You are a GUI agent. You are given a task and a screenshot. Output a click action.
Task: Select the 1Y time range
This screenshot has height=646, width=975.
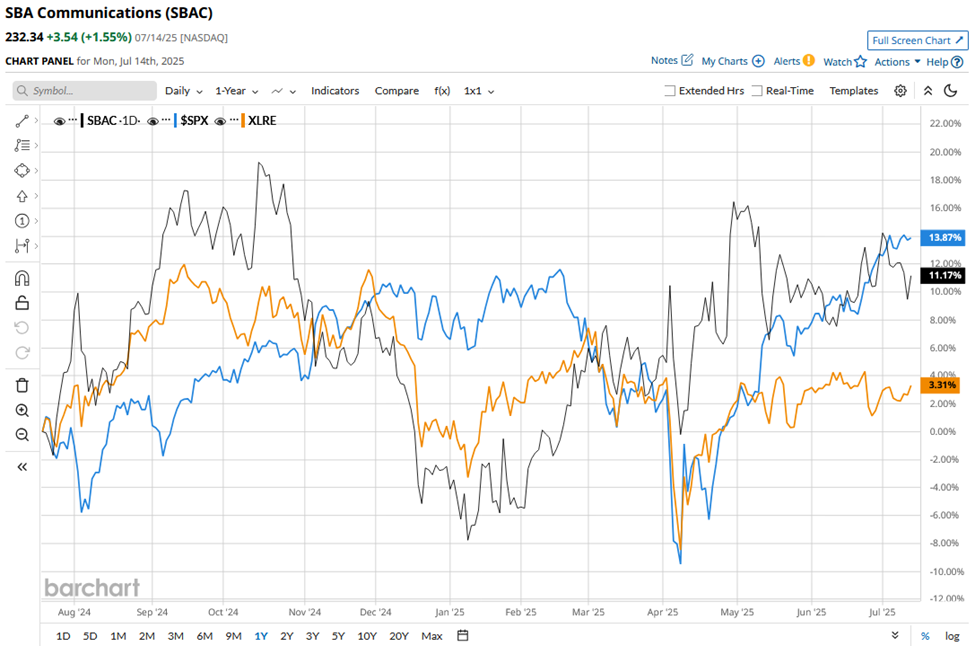click(x=261, y=636)
